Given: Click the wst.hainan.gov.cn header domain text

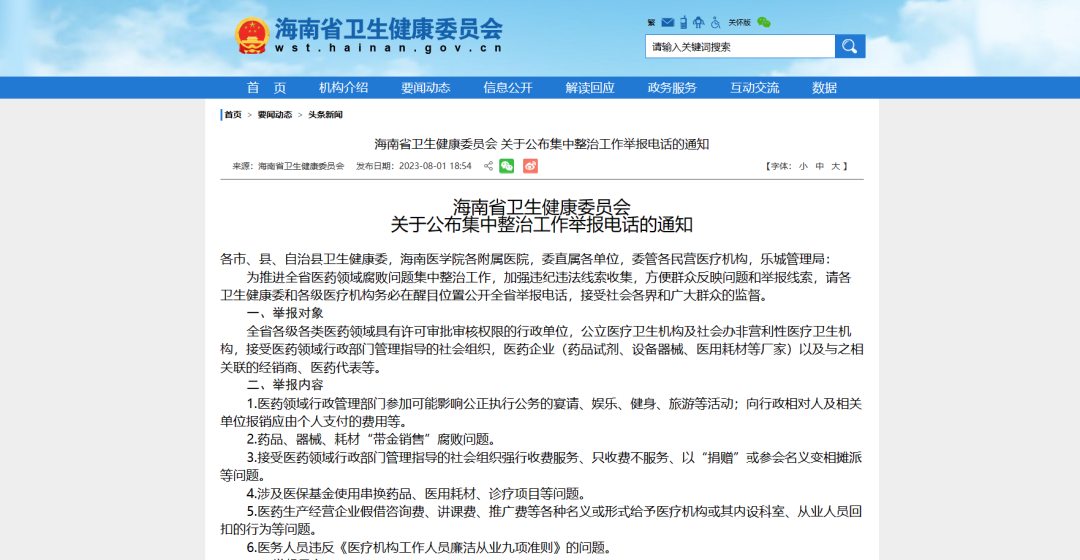Looking at the screenshot, I should point(389,48).
